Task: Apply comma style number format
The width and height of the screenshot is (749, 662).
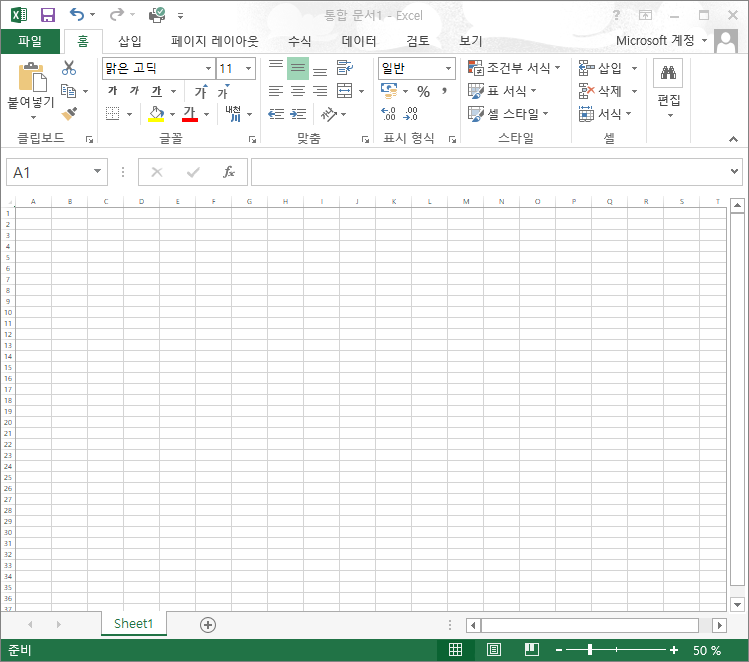Action: click(x=445, y=91)
